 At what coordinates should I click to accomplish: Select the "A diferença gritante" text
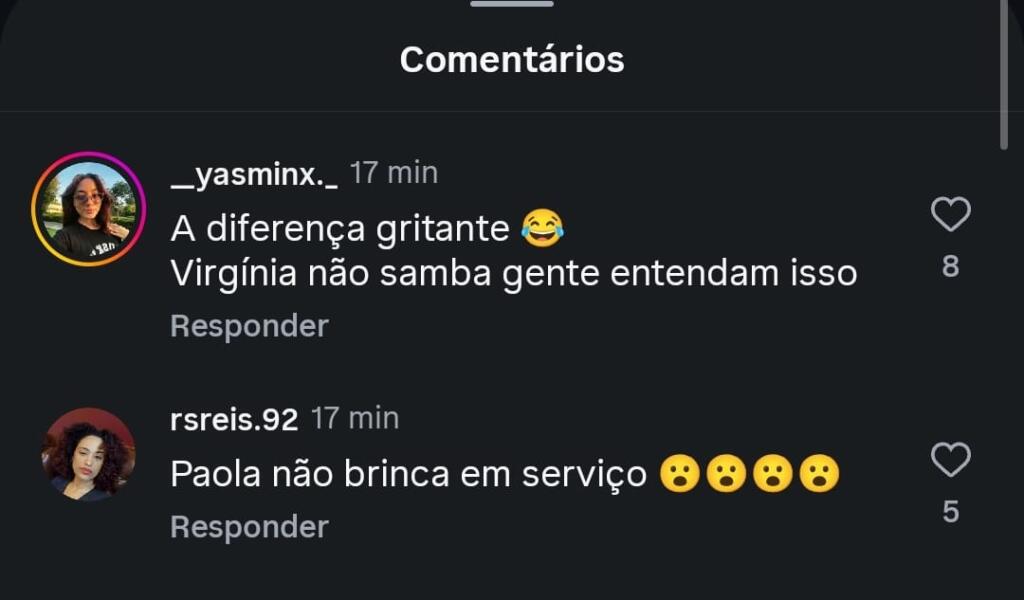(340, 229)
